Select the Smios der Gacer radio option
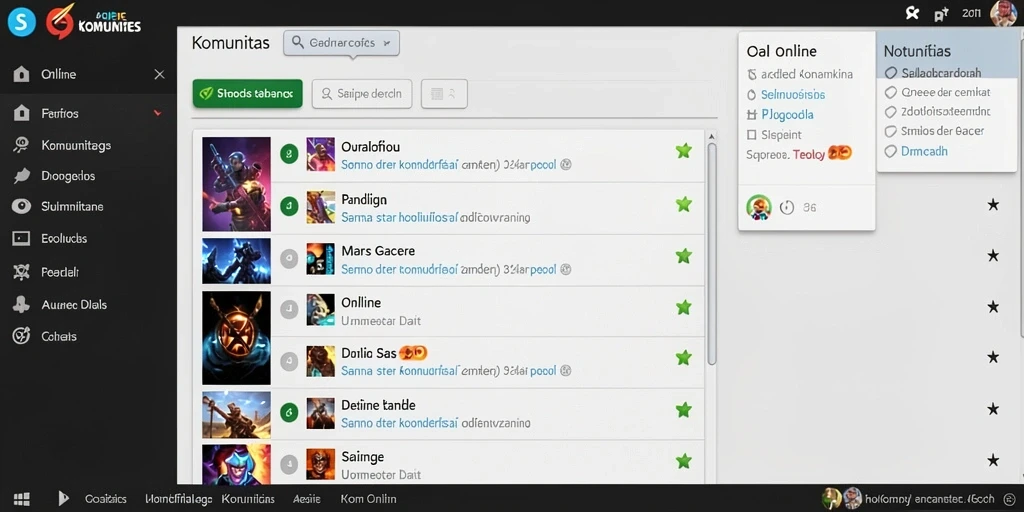Viewport: 1024px width, 512px height. [x=890, y=131]
